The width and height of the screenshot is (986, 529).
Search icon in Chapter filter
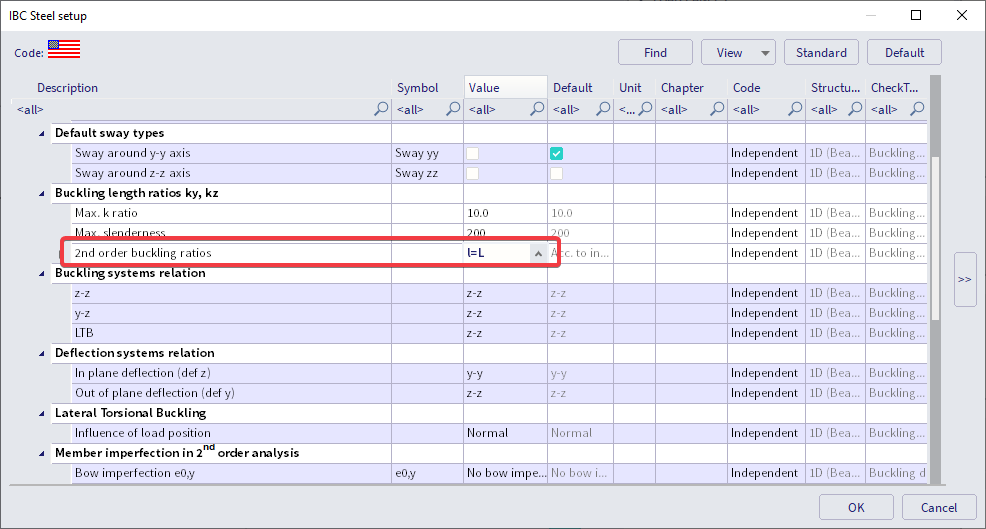(x=717, y=109)
